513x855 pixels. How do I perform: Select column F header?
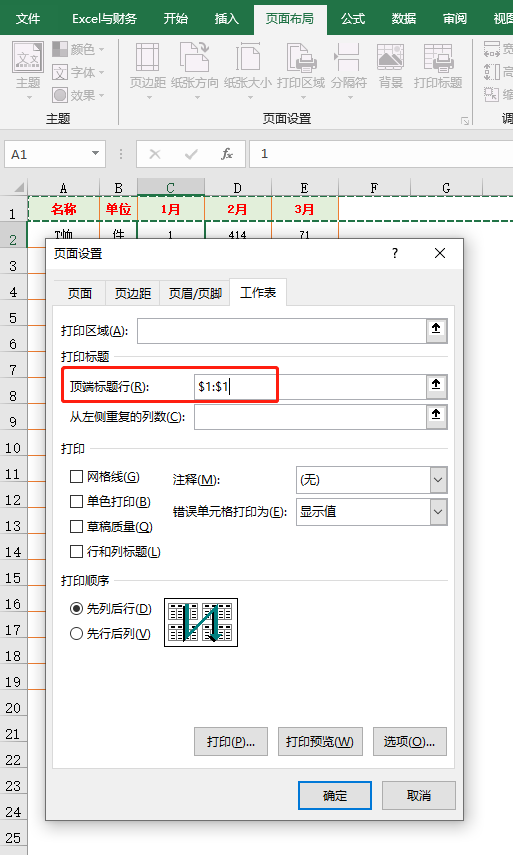[374, 188]
